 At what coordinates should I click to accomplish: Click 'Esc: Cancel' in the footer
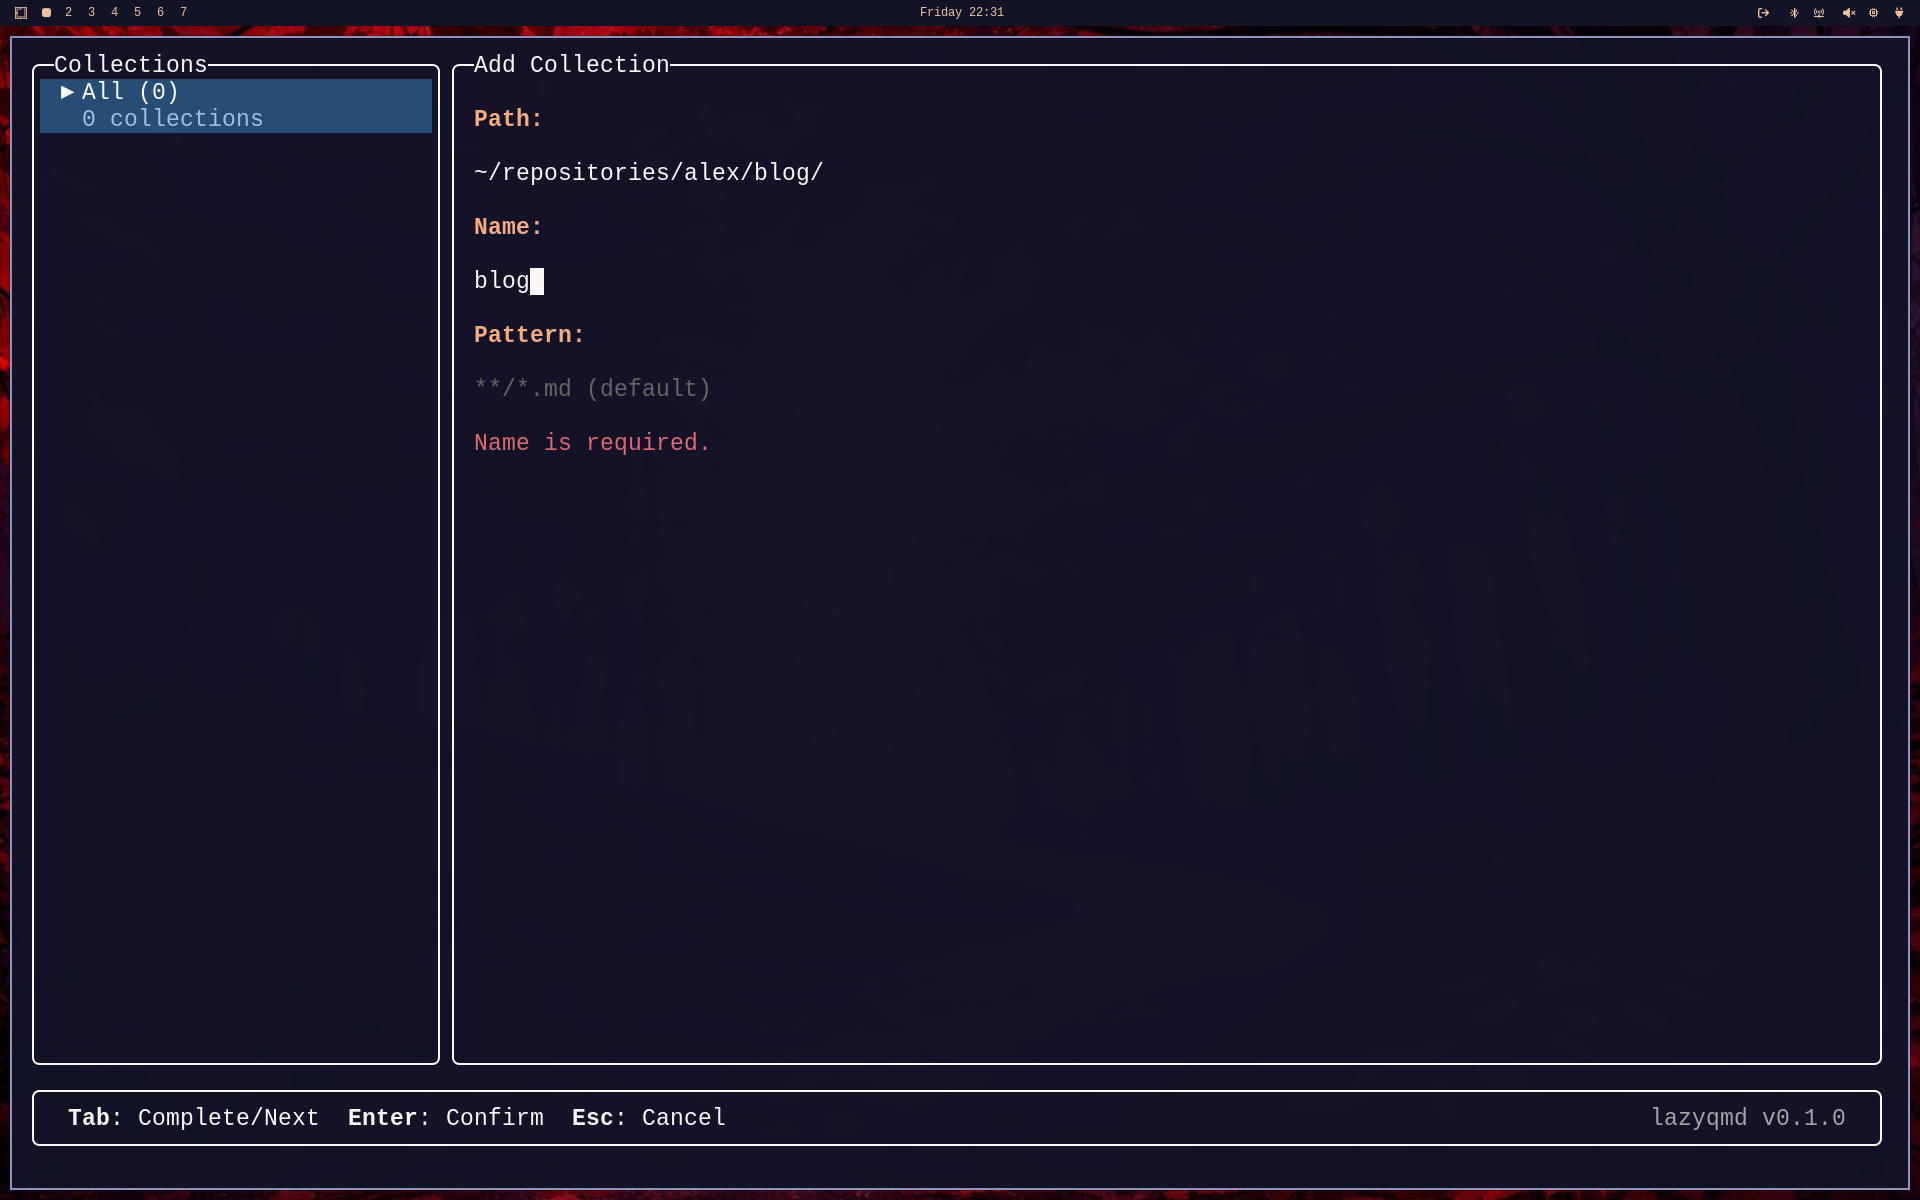[x=648, y=1118]
